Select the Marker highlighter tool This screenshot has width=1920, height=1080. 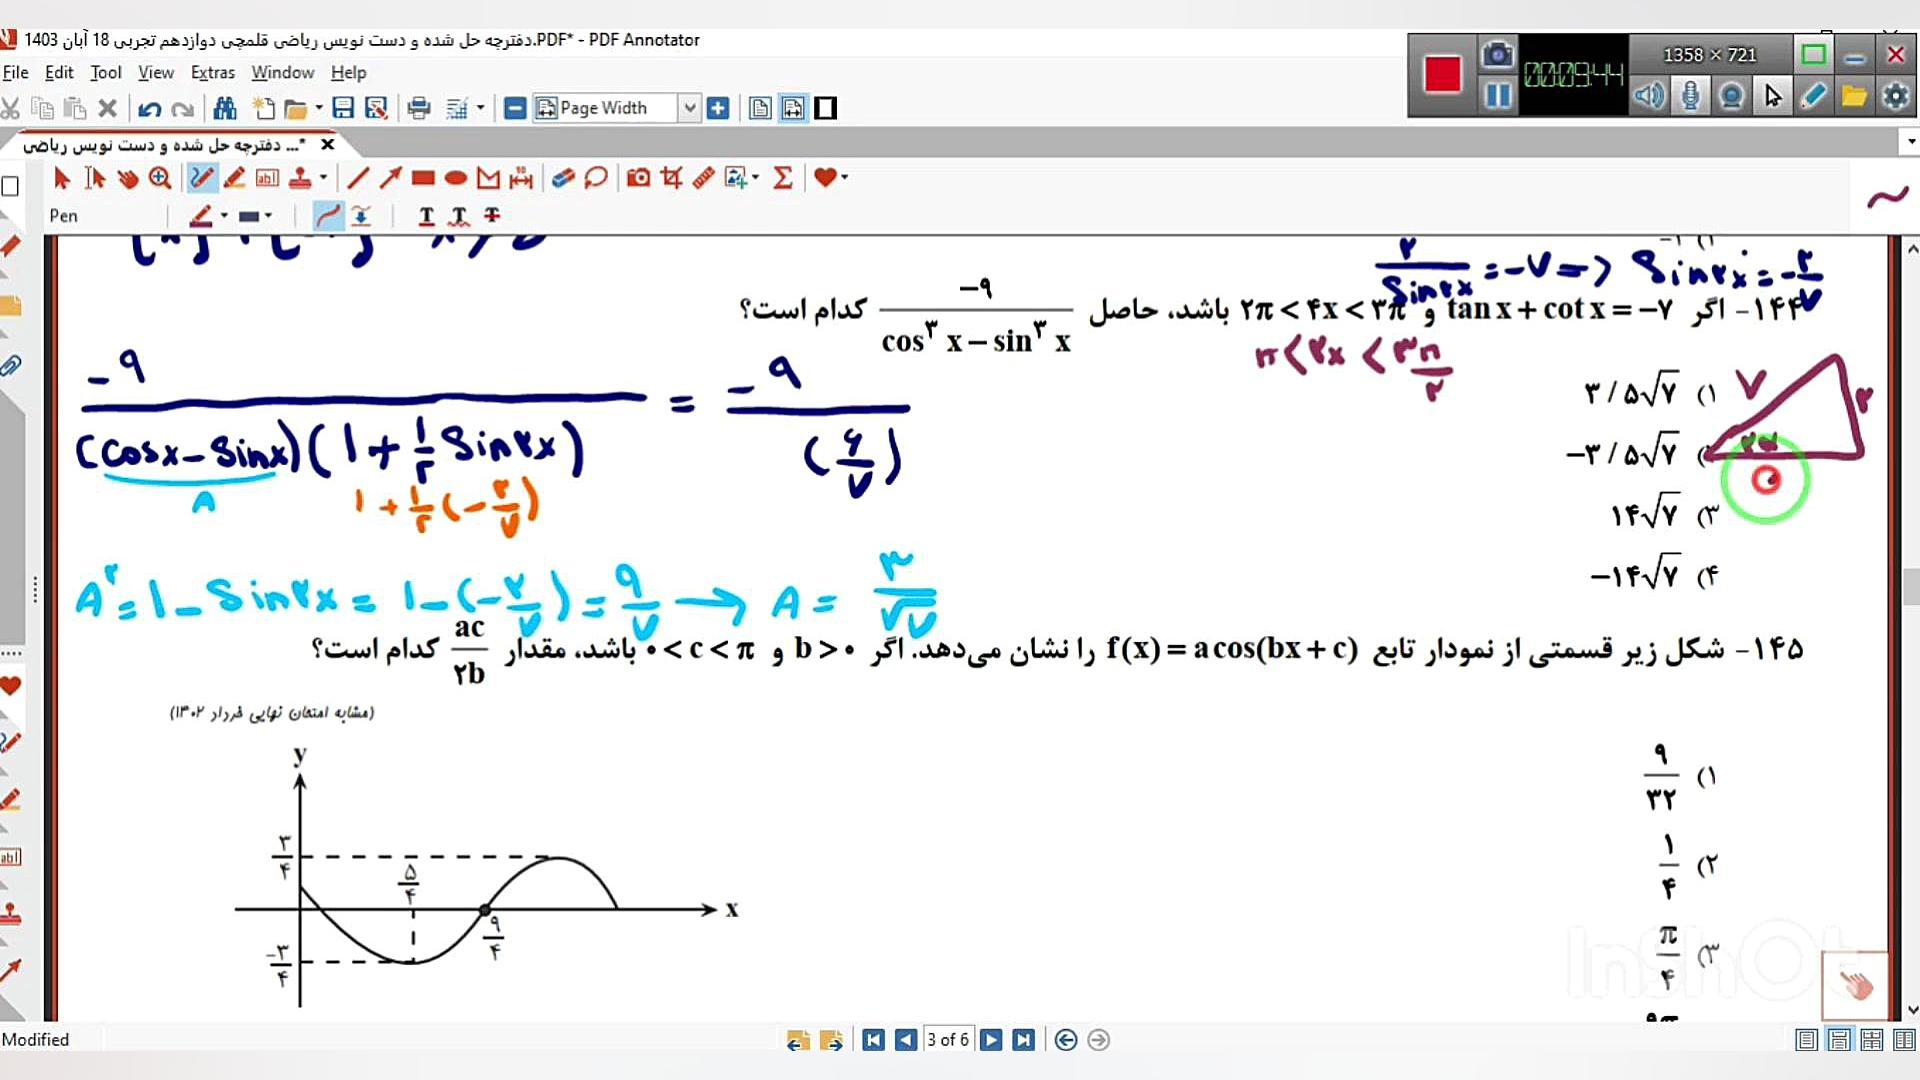(x=234, y=178)
